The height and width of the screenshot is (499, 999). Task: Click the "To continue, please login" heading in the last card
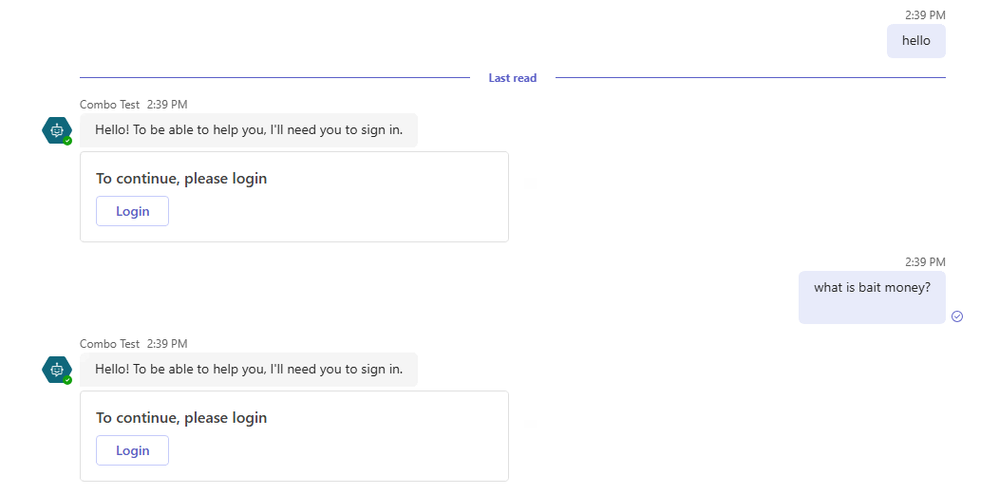point(181,418)
